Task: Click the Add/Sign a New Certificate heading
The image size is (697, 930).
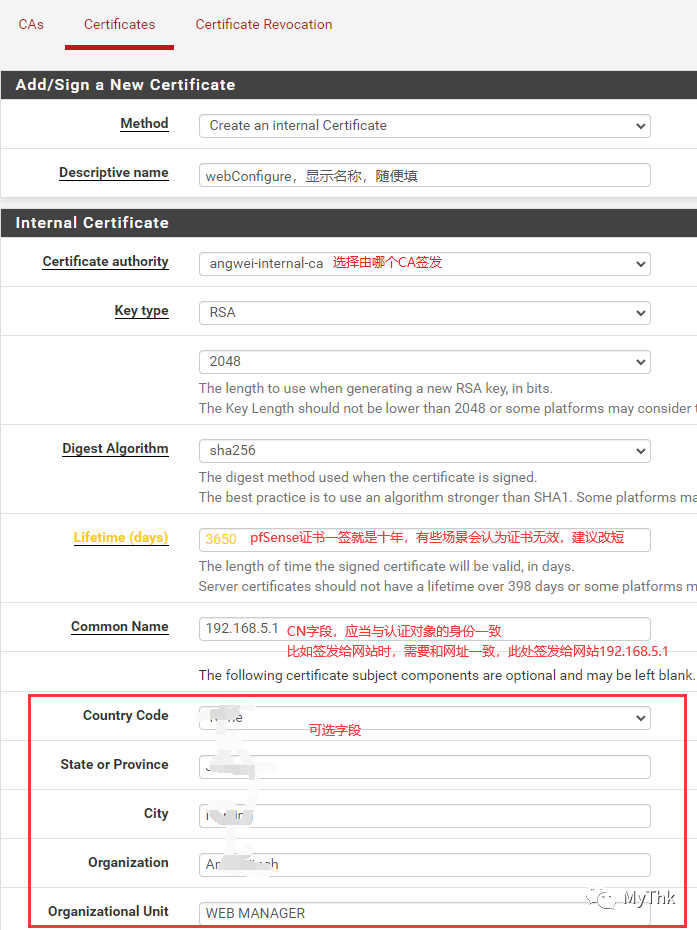Action: click(x=125, y=85)
